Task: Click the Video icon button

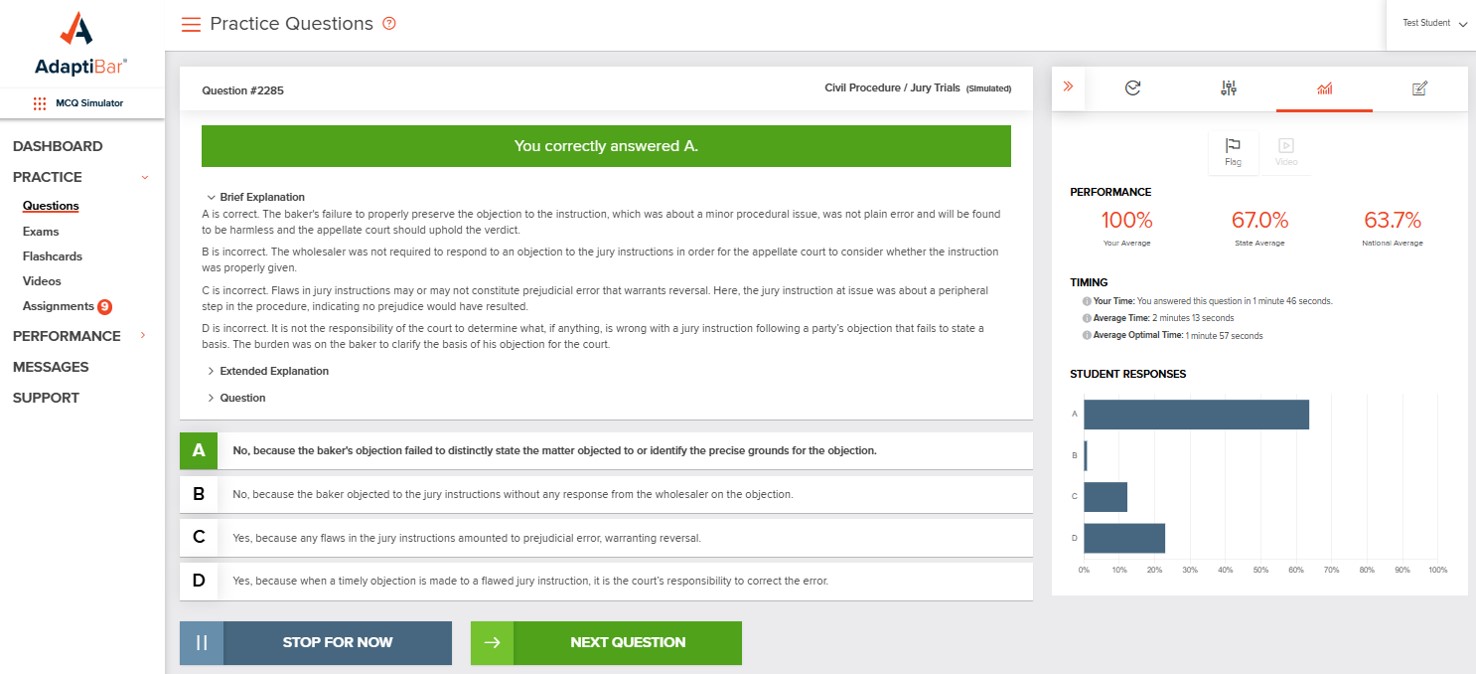Action: (x=1286, y=153)
